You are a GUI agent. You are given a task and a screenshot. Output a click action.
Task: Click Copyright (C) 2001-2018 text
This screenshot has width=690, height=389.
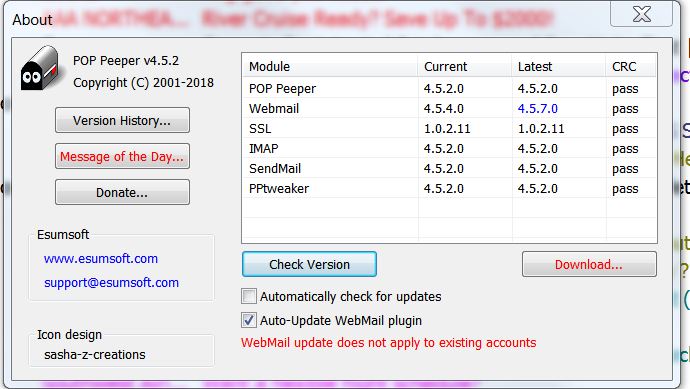click(143, 83)
